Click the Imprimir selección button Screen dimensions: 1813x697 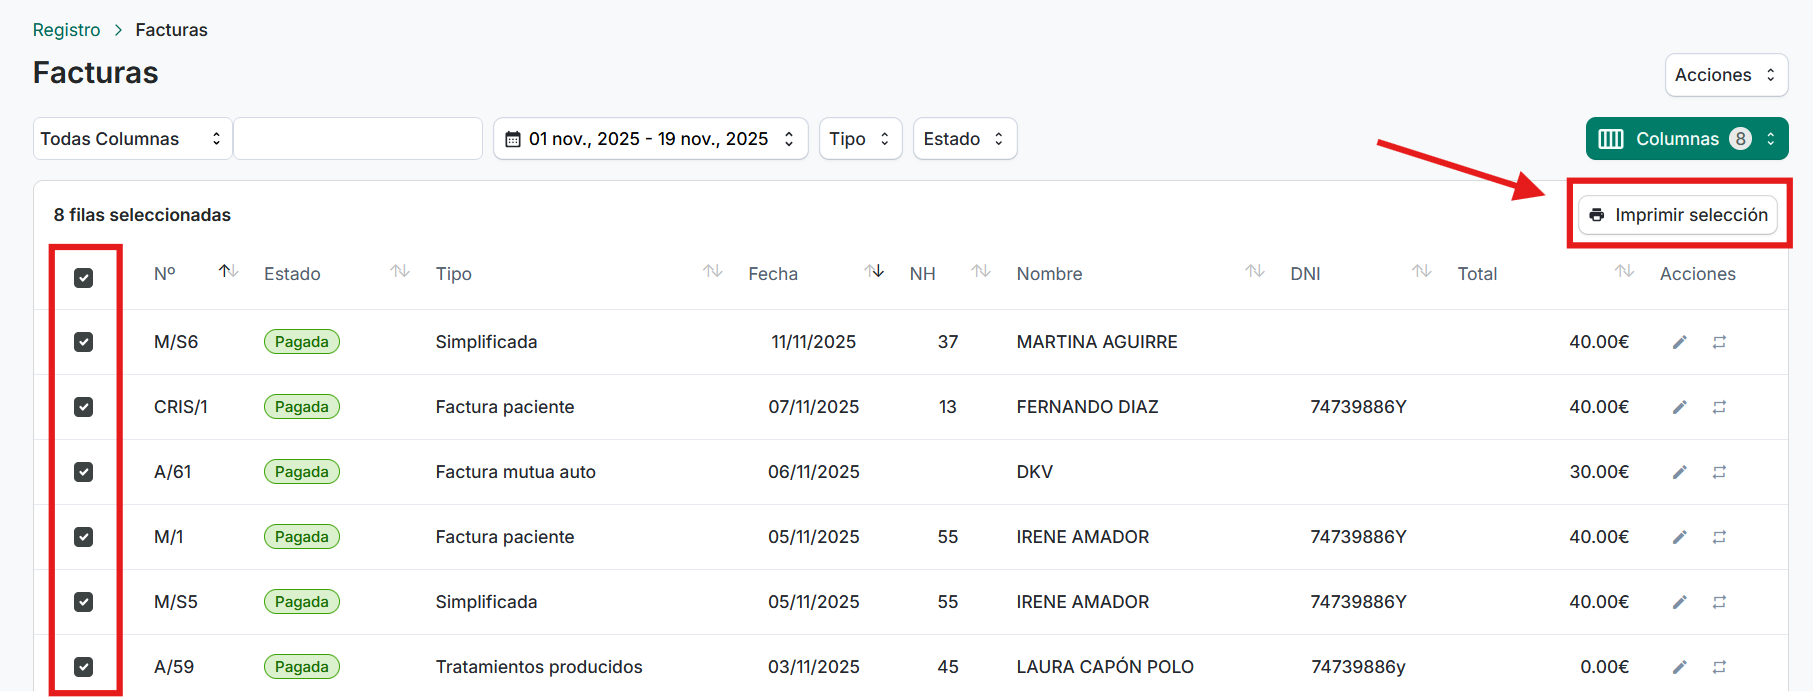click(1677, 215)
